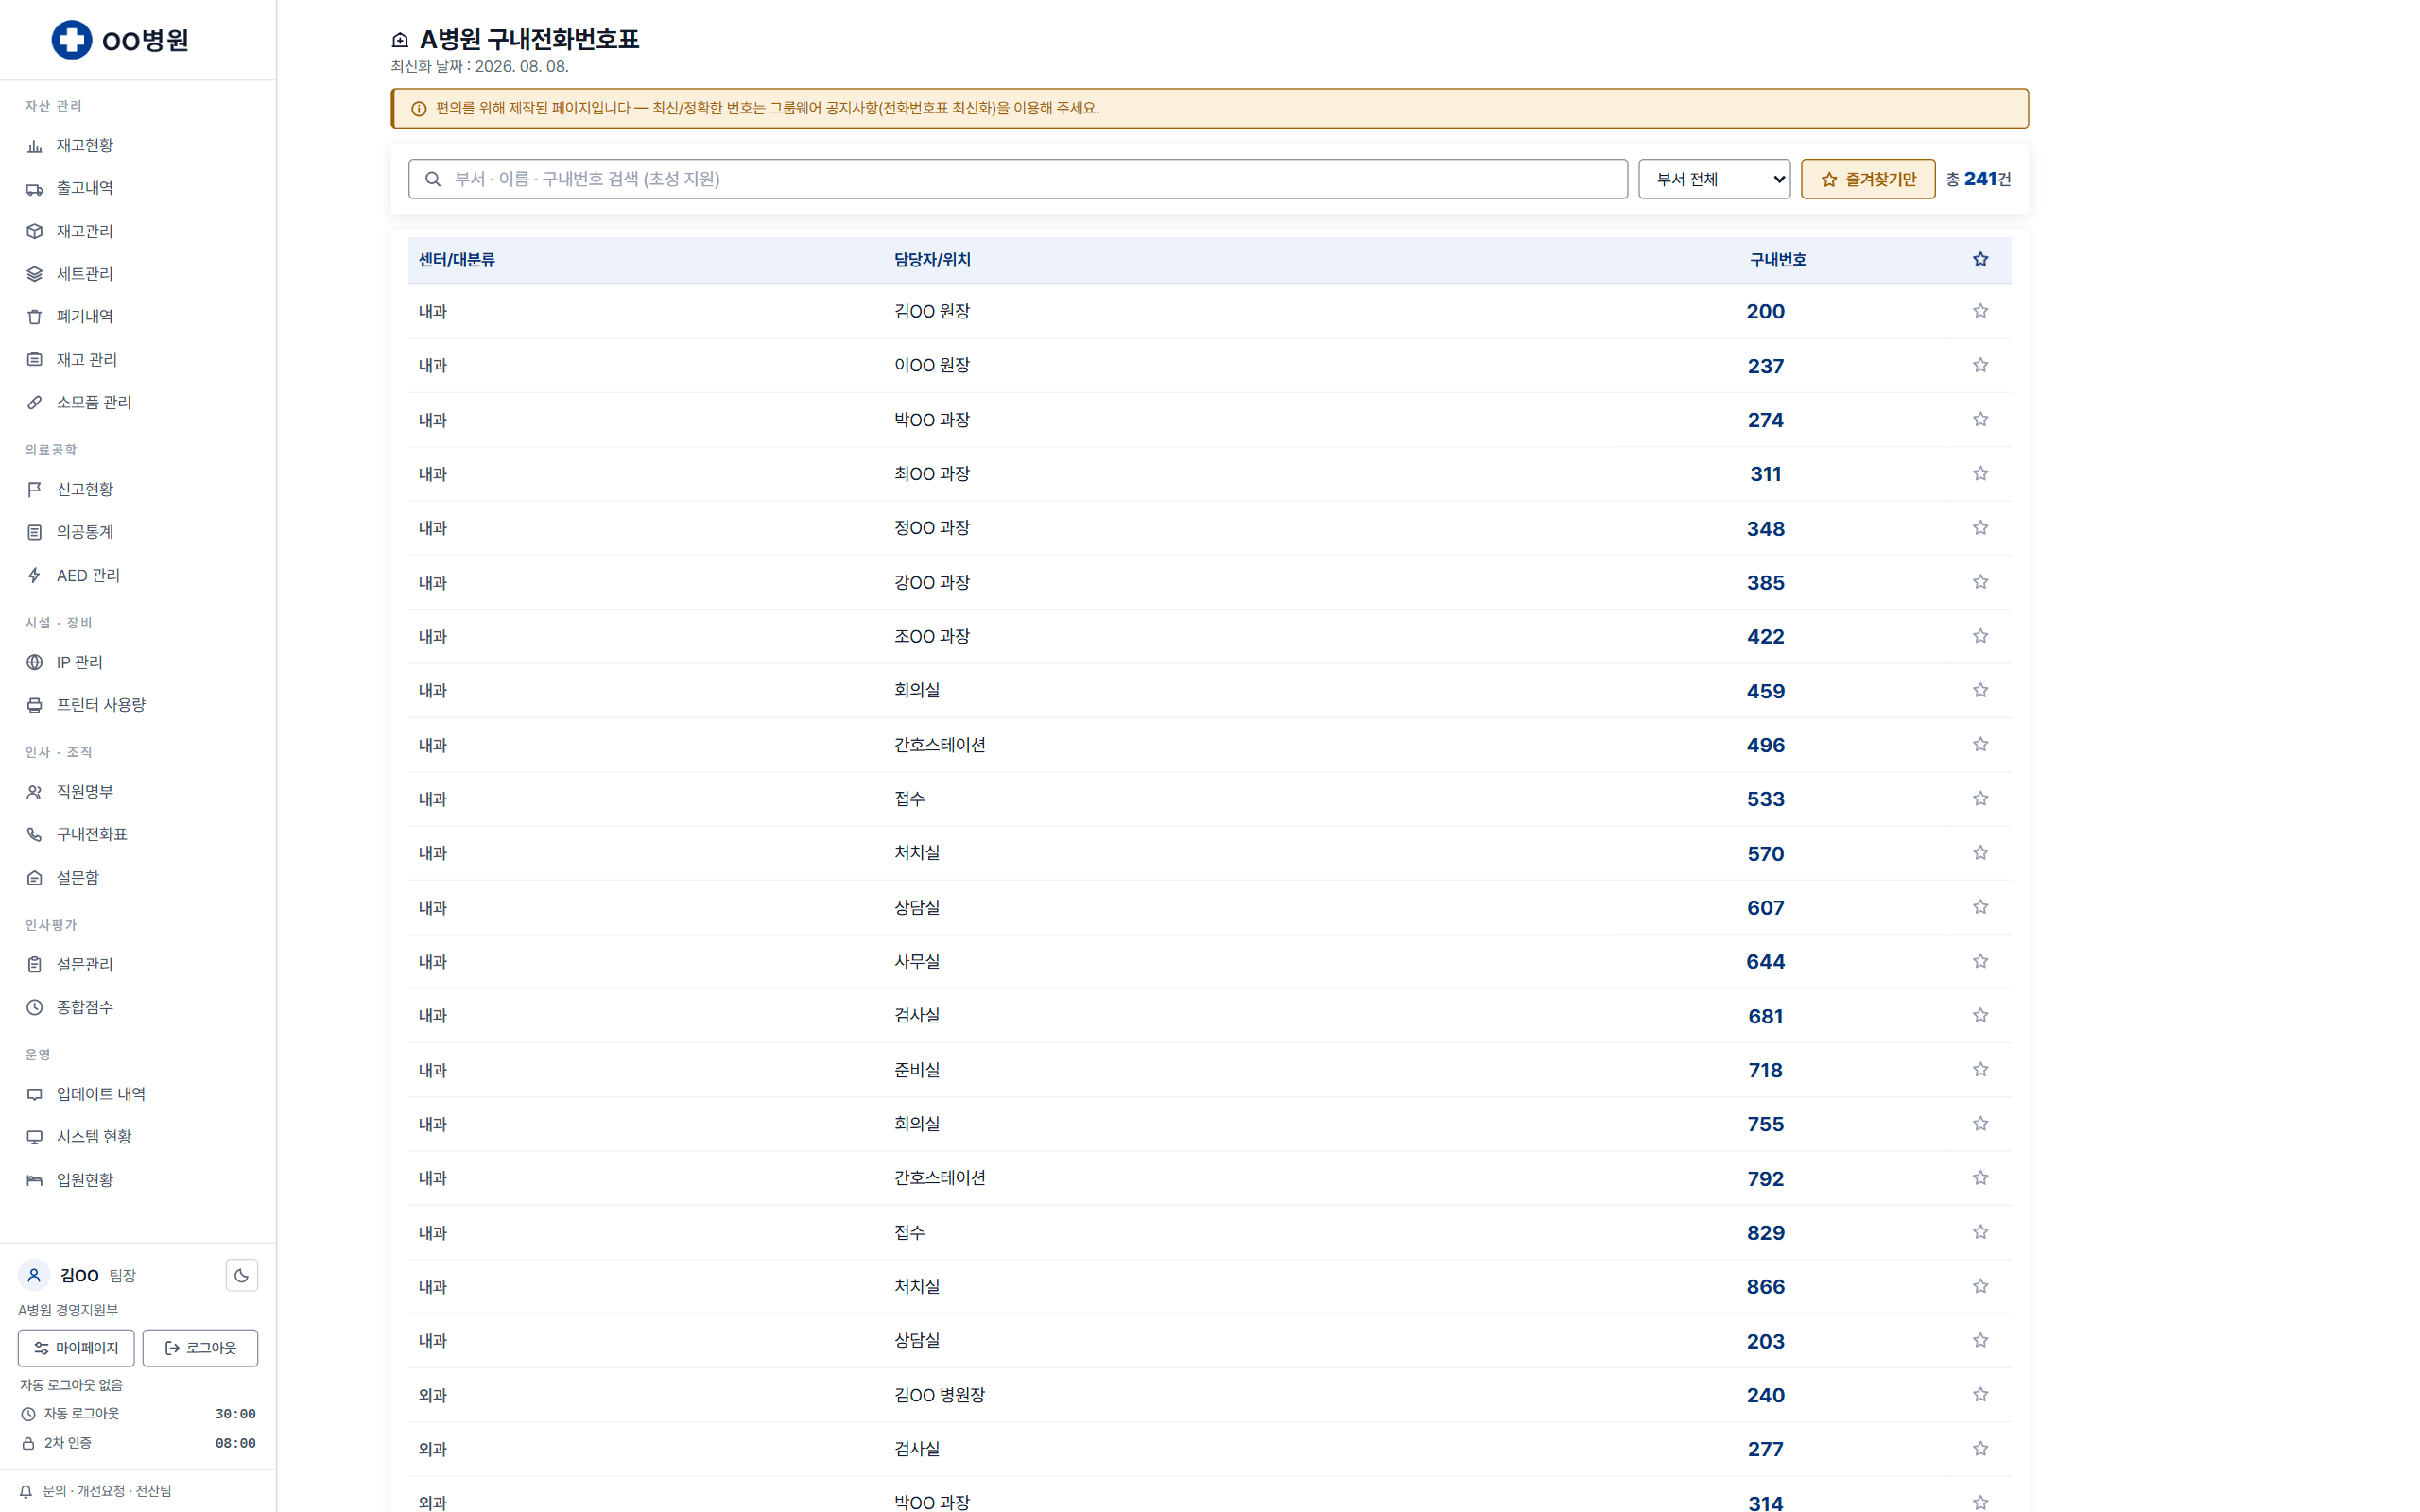Click the 프린터 사용량 printer icon
This screenshot has height=1512, width=2420.
34,705
